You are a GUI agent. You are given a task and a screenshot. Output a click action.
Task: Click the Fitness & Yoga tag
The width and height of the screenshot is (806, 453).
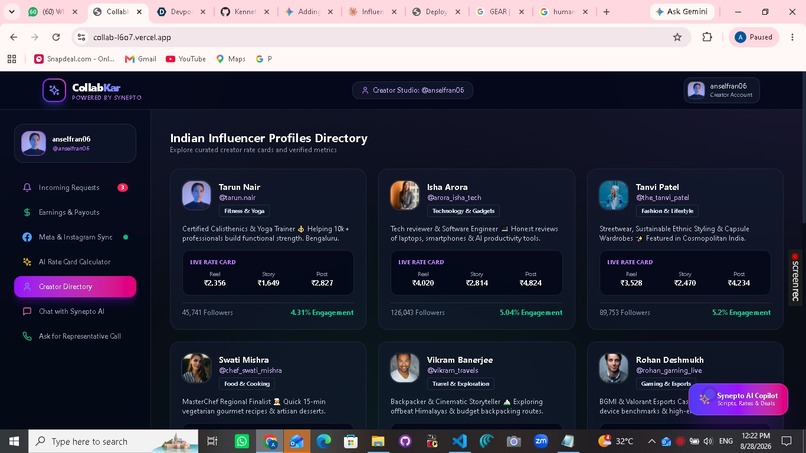click(244, 211)
